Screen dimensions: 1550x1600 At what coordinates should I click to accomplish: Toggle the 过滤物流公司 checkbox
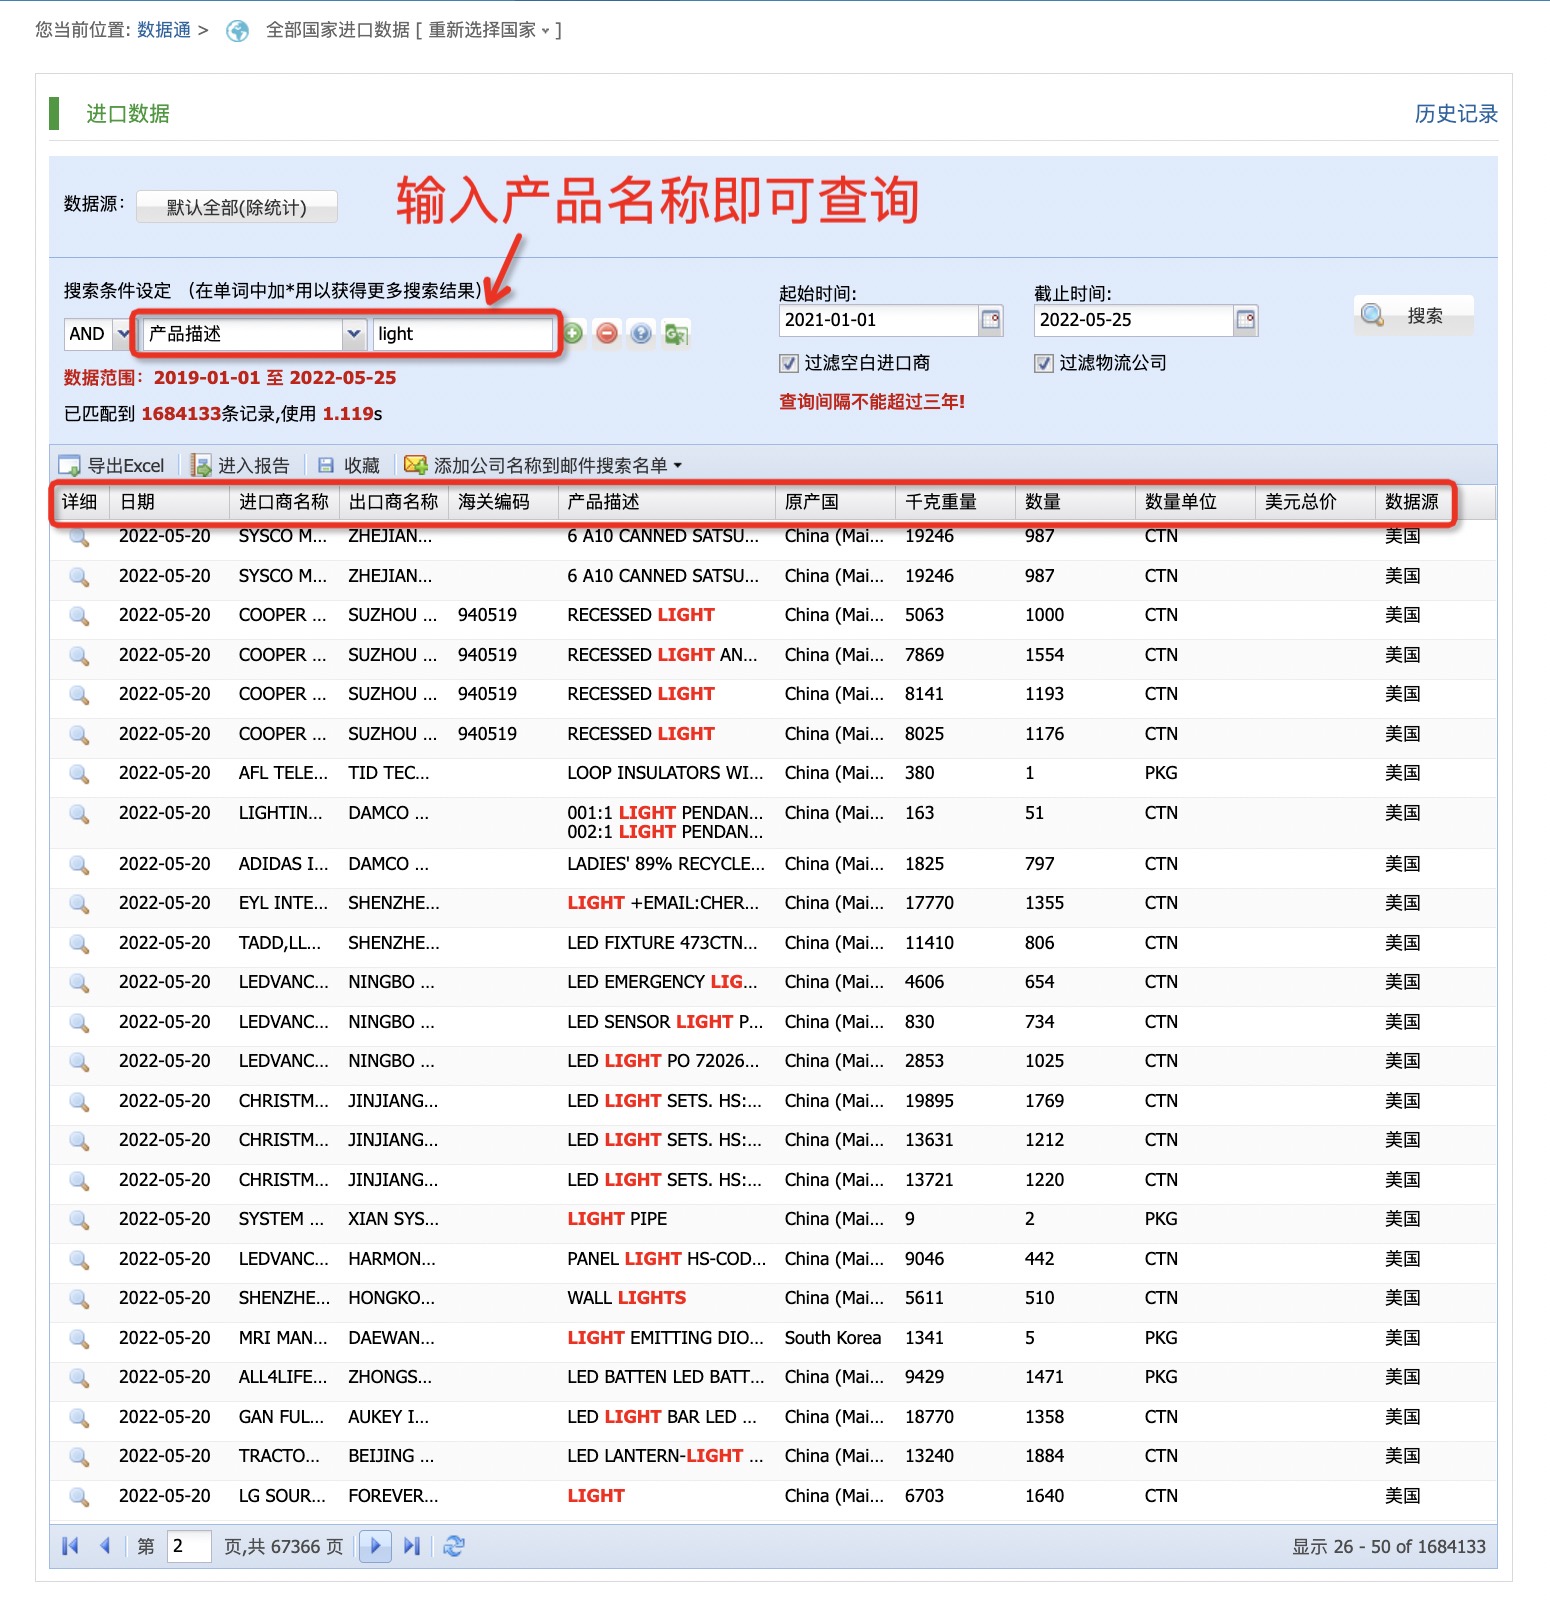click(x=1044, y=363)
